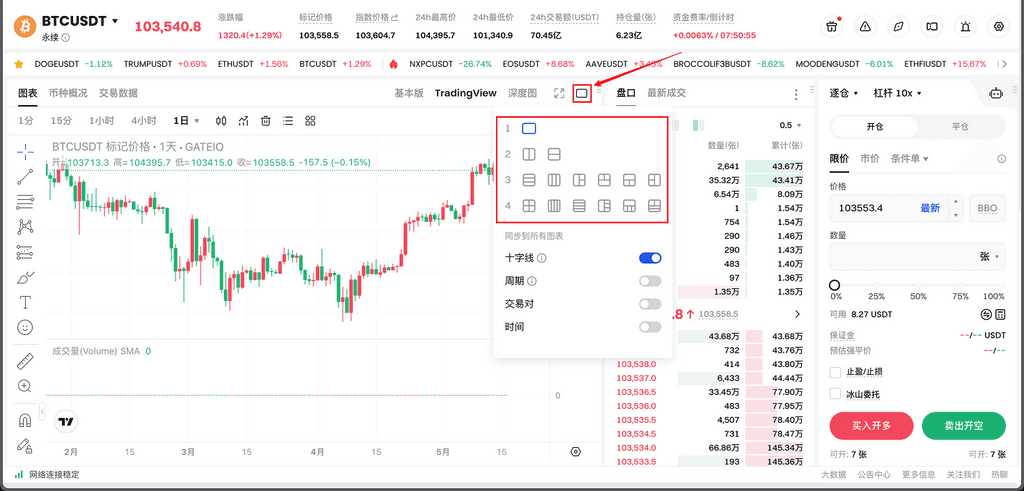1024x491 pixels.
Task: Click the fullscreen chart icon
Action: pyautogui.click(x=559, y=93)
